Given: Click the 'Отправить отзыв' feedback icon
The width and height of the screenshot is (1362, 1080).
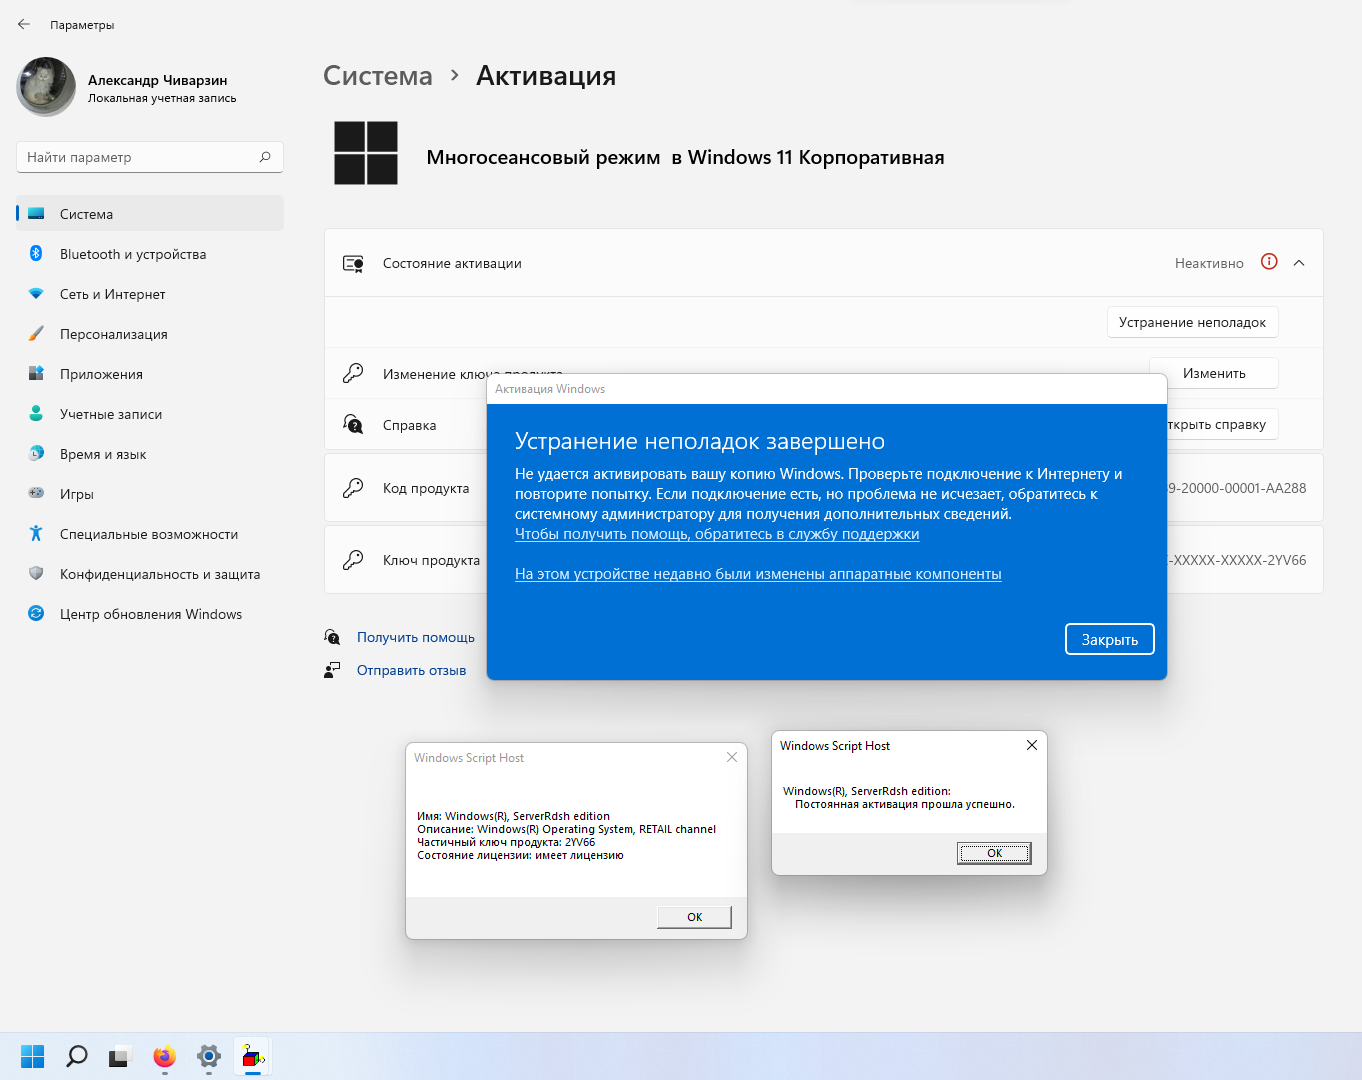Looking at the screenshot, I should click(x=332, y=670).
